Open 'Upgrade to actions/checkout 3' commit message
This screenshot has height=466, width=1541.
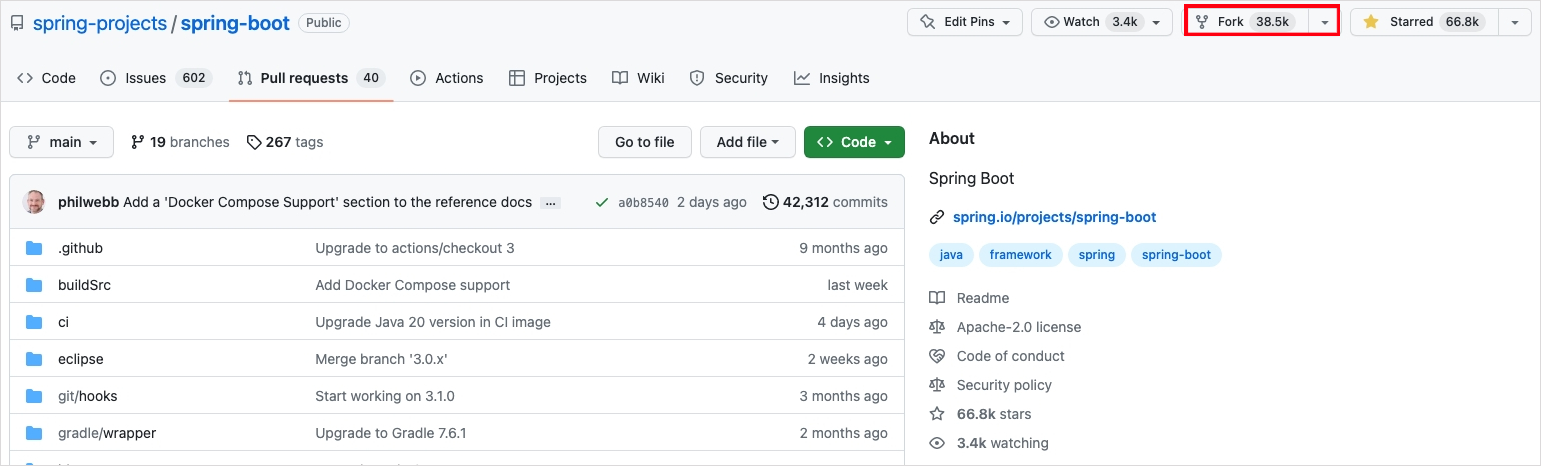(414, 248)
